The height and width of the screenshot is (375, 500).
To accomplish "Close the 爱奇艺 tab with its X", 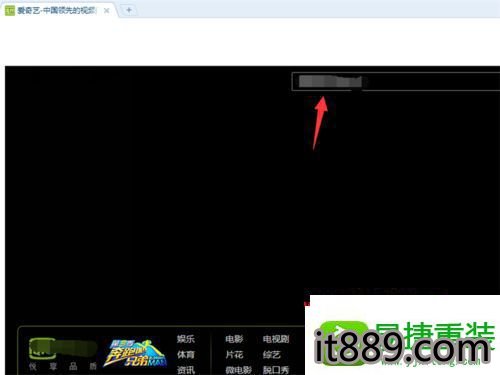I will (x=107, y=11).
